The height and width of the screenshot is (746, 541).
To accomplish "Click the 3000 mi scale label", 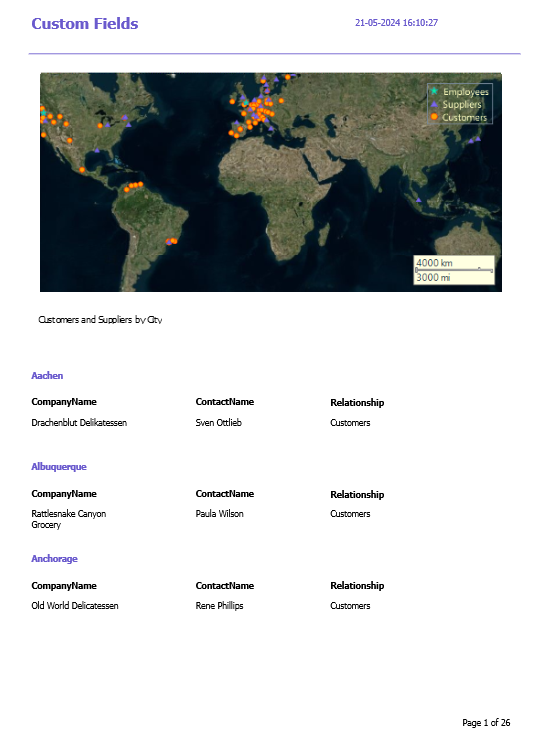I will (x=433, y=277).
